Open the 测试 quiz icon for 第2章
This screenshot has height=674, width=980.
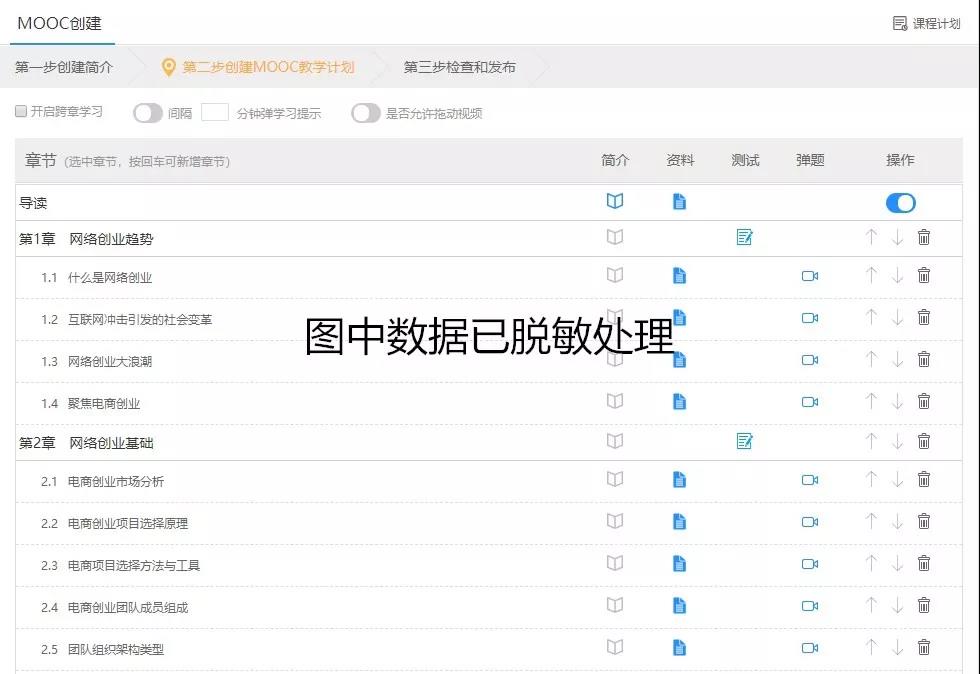[744, 441]
